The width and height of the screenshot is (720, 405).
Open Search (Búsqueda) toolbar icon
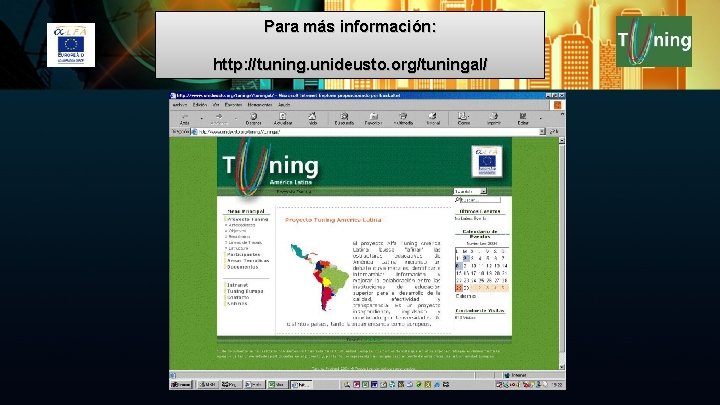tap(344, 117)
